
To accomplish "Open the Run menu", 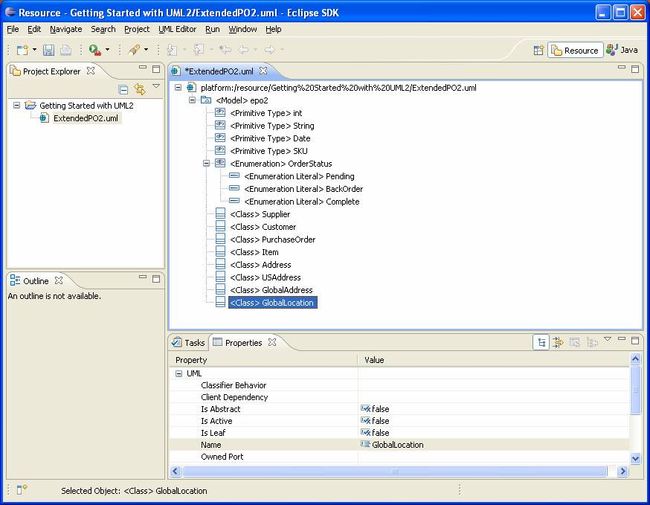I will coord(212,29).
